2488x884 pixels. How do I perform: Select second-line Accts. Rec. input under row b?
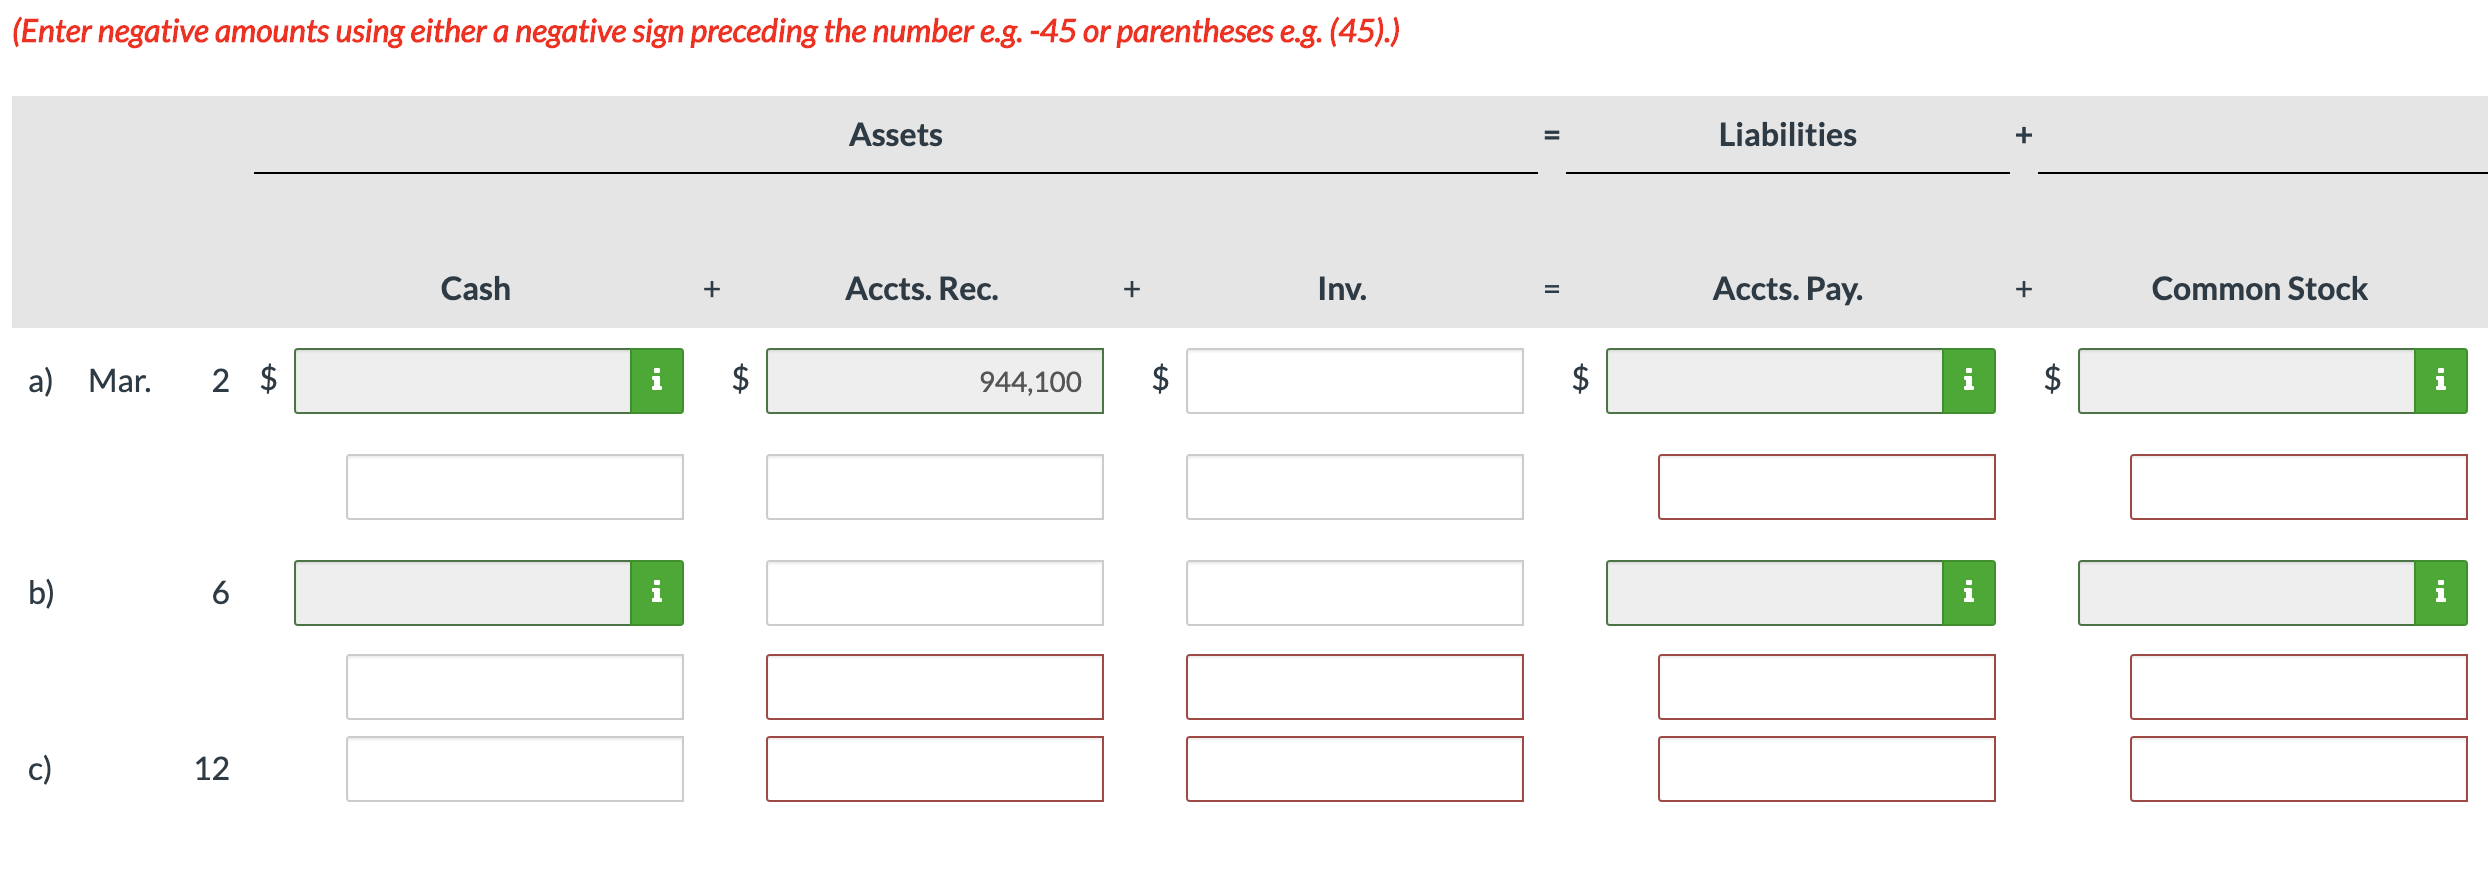[935, 687]
